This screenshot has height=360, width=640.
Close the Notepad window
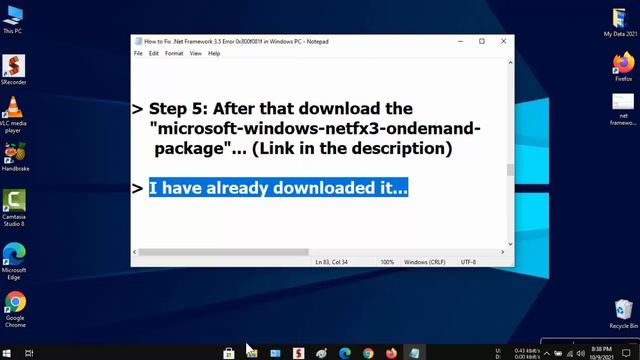point(503,41)
